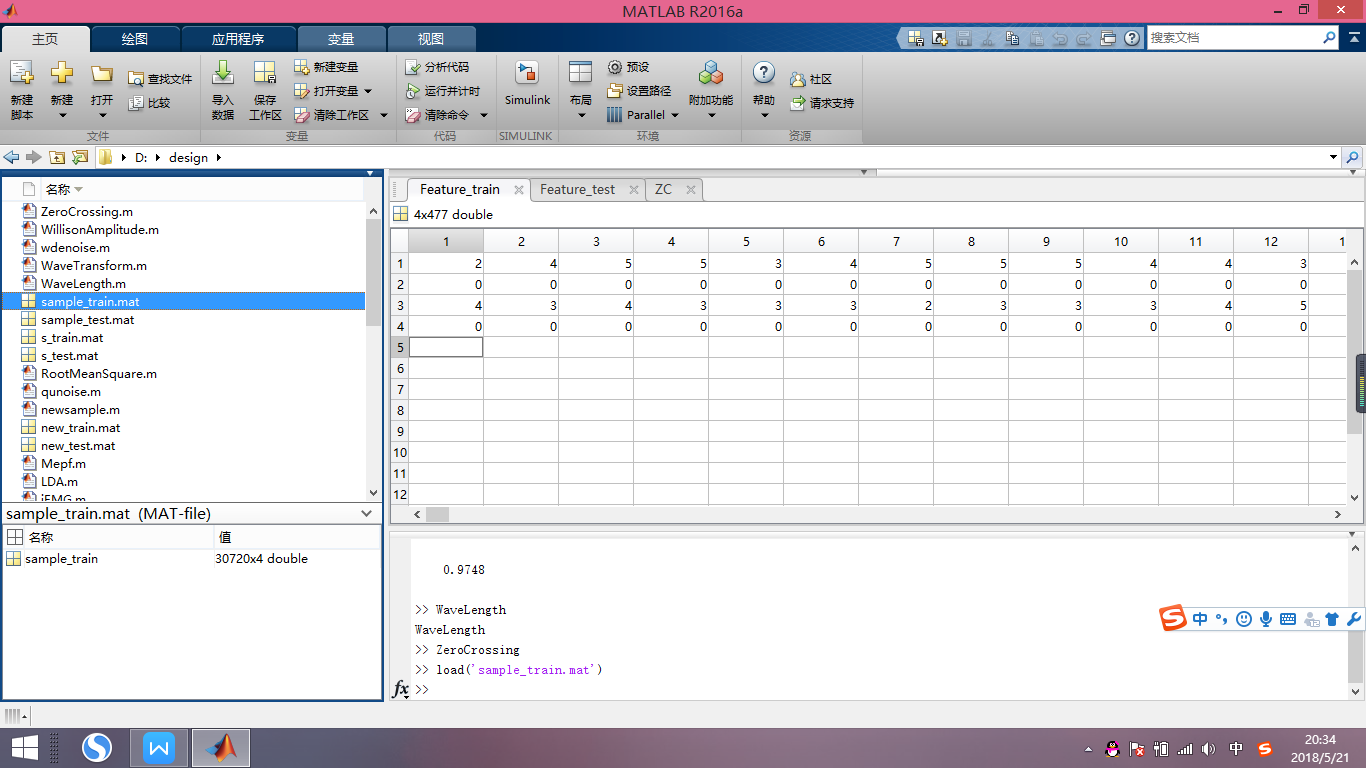Collapse the sample_train.mat details panel
The height and width of the screenshot is (768, 1366).
pos(367,514)
